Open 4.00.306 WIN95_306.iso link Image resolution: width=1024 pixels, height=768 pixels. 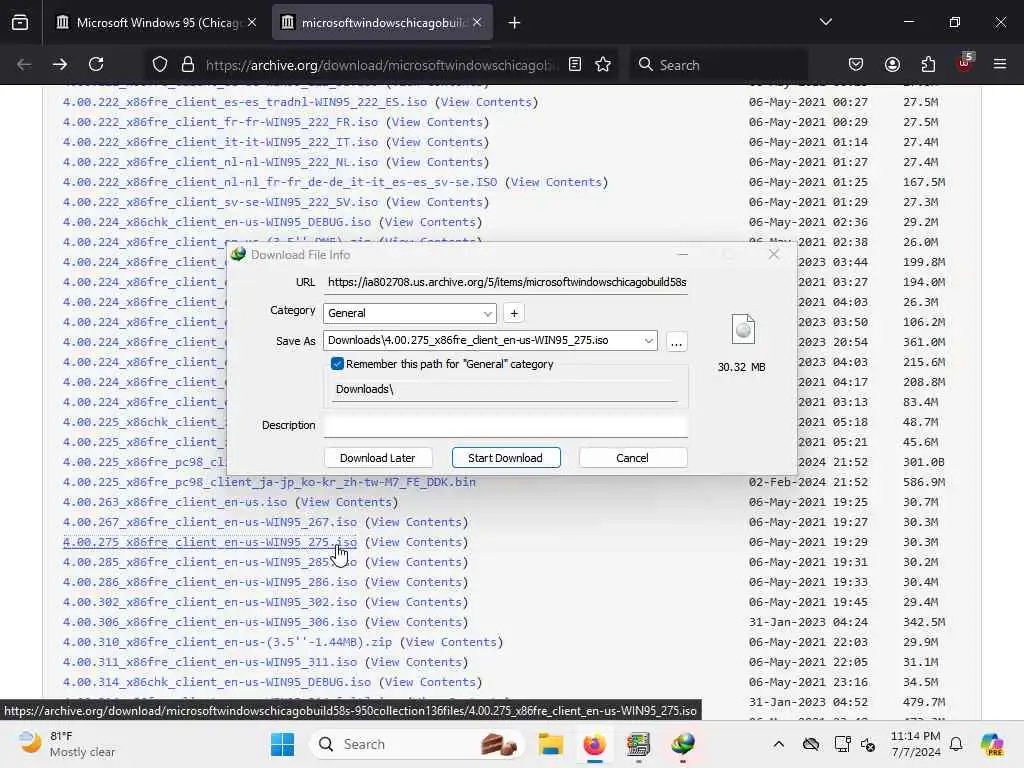click(210, 622)
